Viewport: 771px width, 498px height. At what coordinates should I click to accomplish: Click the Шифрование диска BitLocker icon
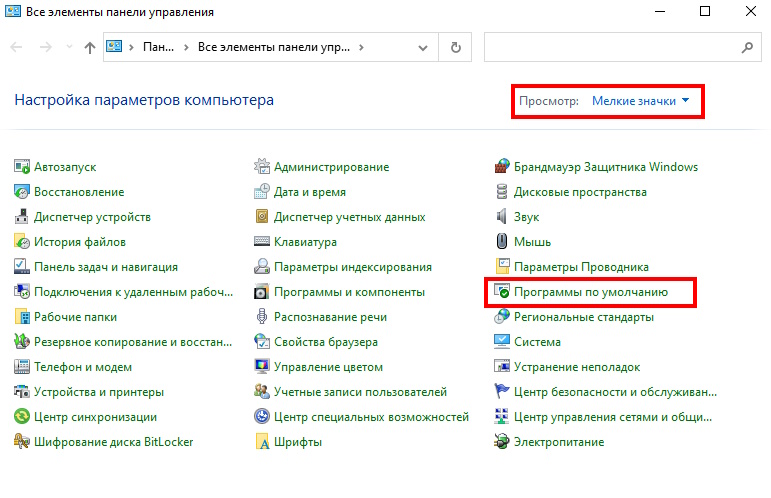point(22,442)
